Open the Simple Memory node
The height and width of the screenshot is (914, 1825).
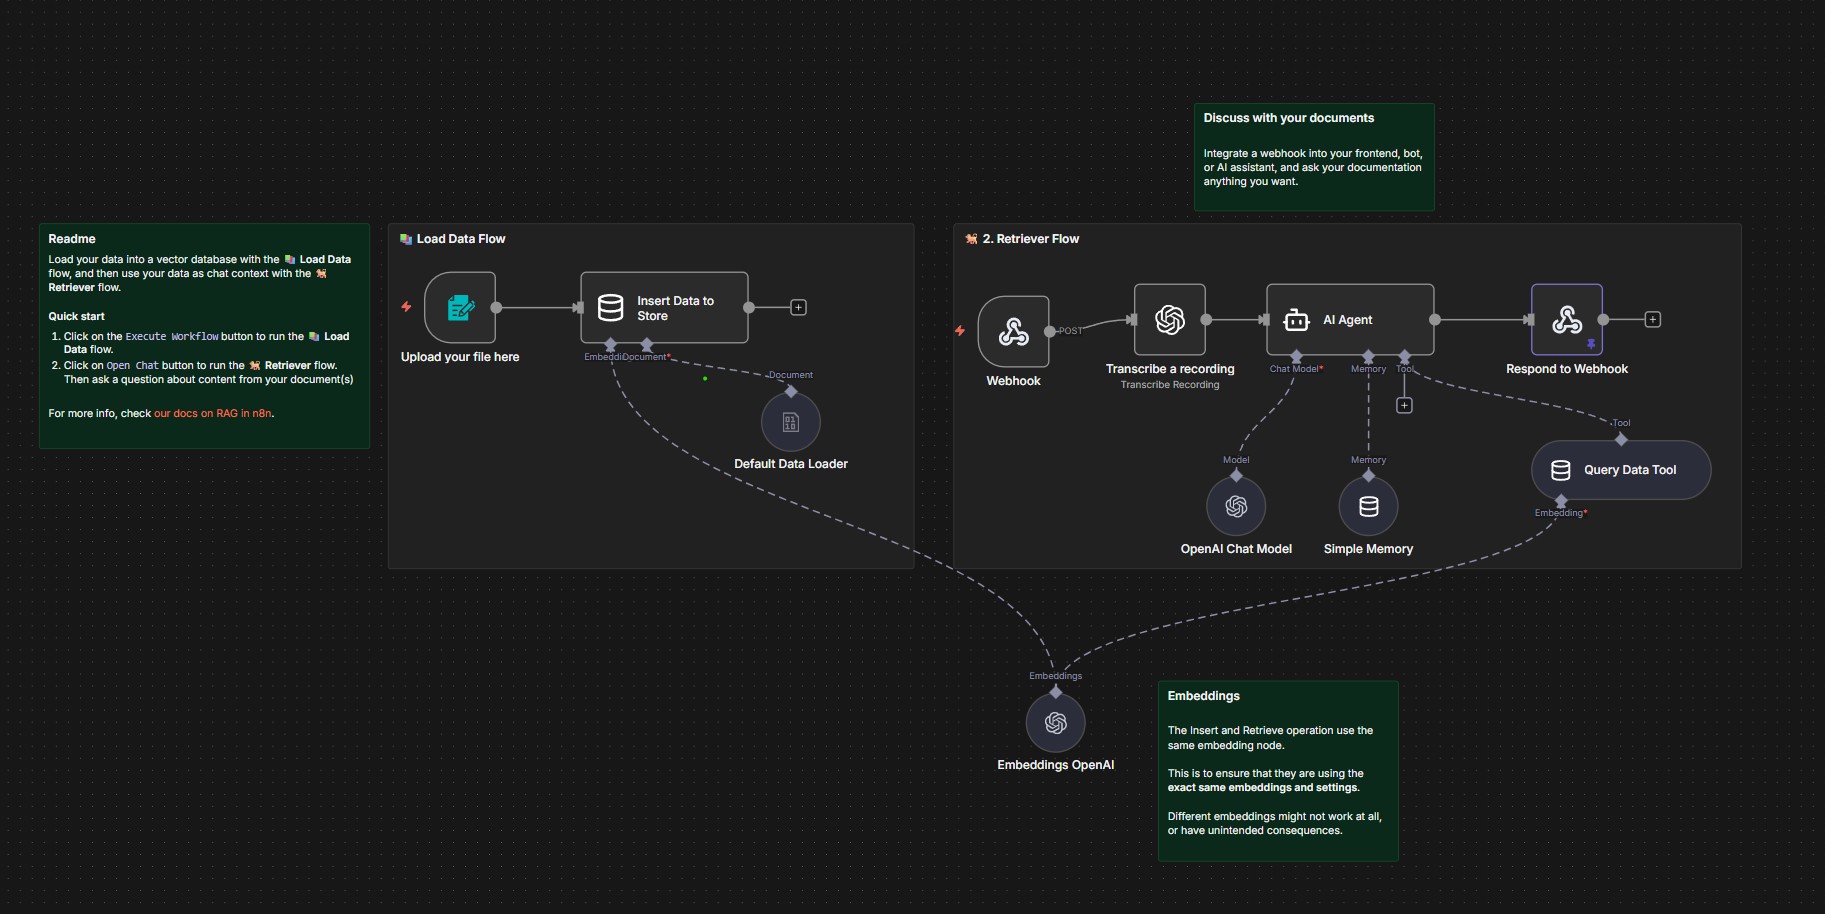[1368, 506]
